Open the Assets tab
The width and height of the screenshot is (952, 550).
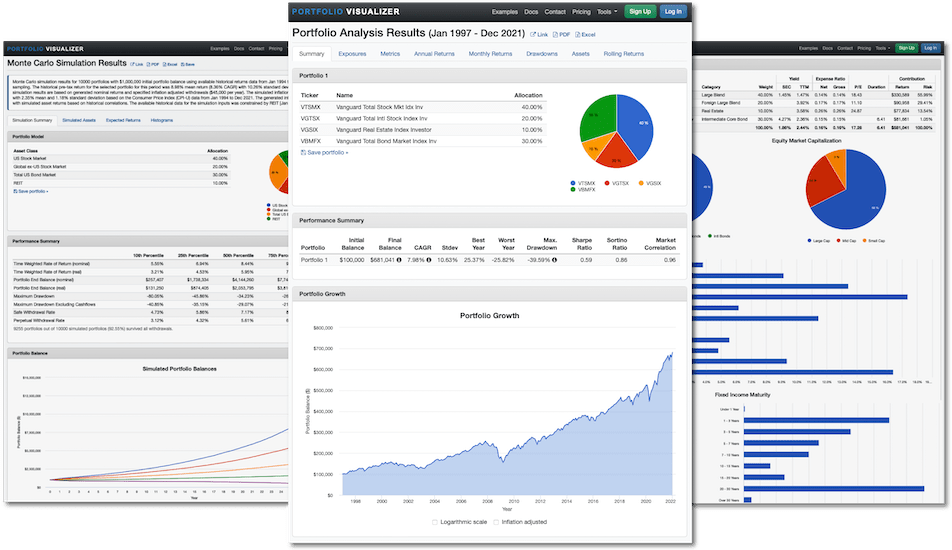(580, 54)
